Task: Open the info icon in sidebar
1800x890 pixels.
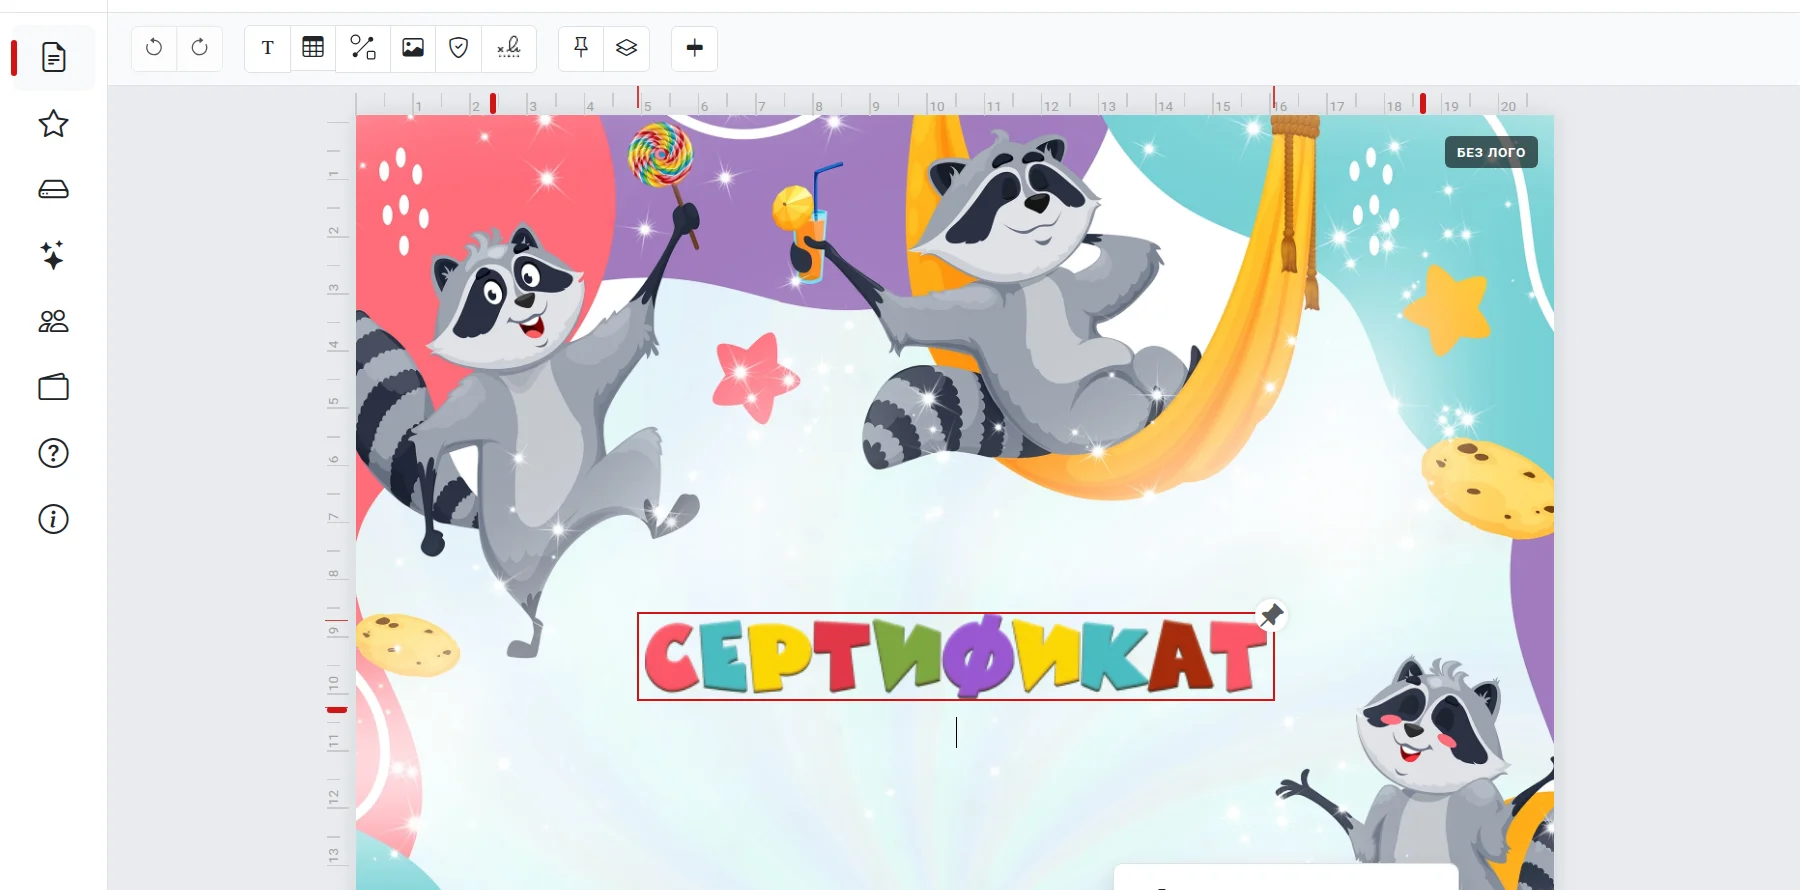Action: coord(54,519)
